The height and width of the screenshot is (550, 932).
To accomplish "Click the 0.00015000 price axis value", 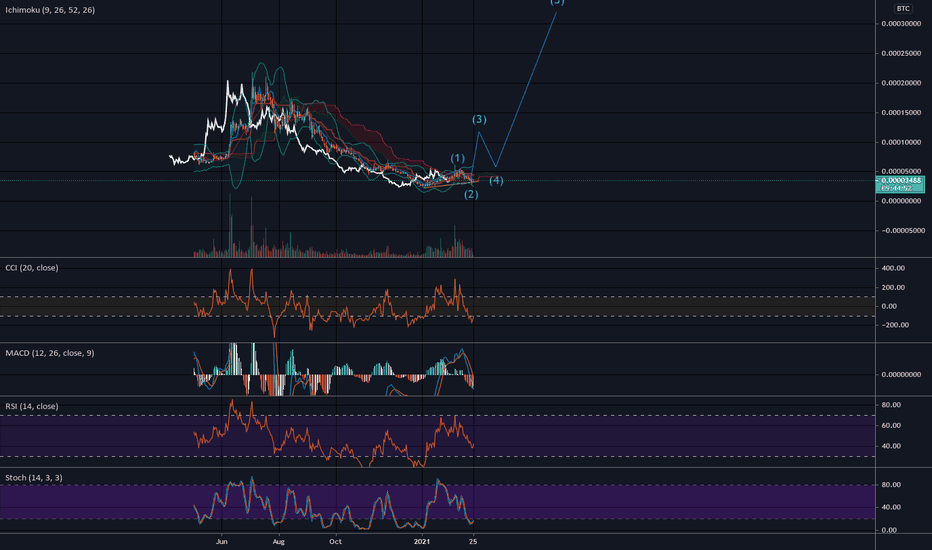I will [x=901, y=113].
